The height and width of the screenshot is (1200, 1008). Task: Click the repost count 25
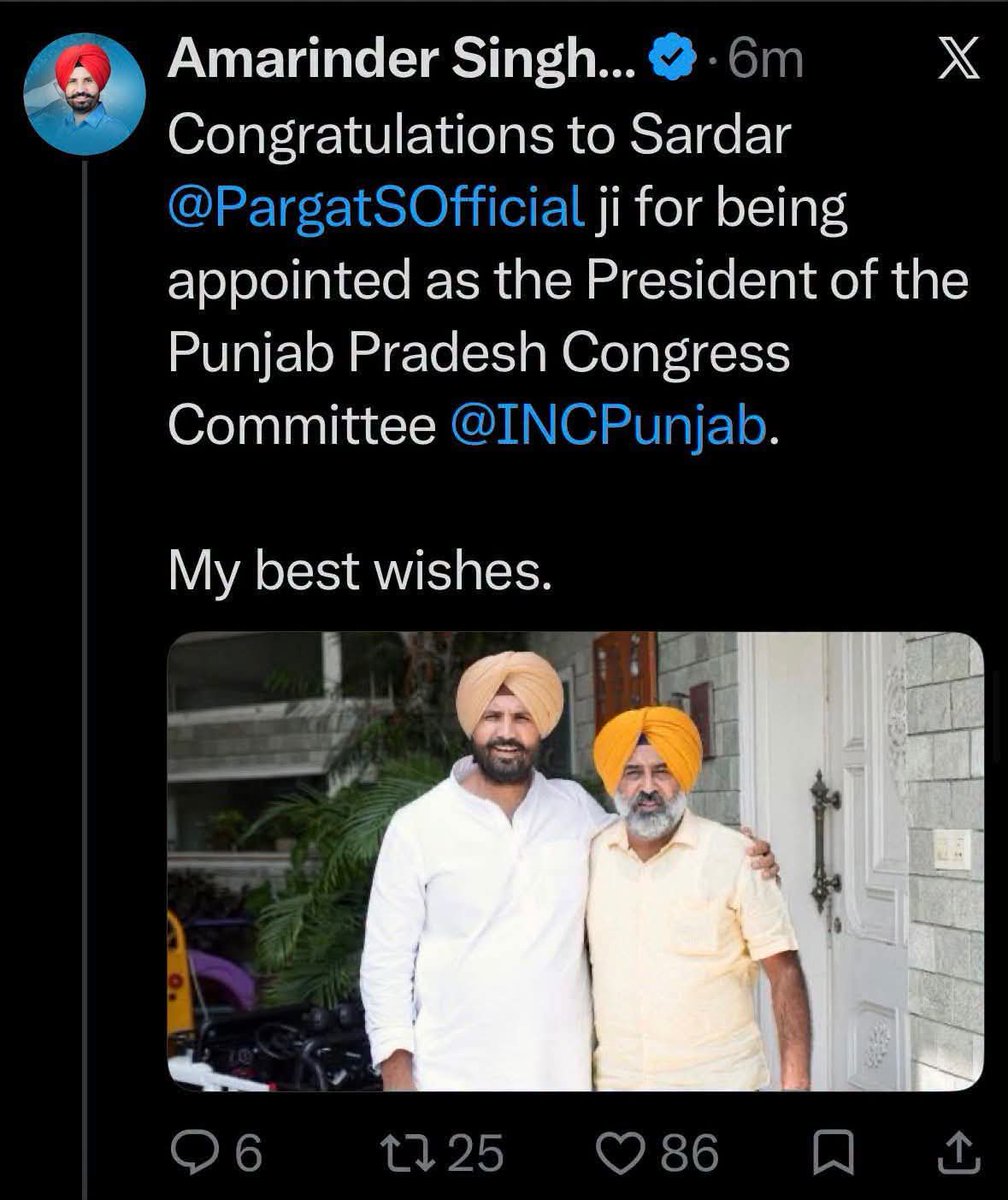[475, 1154]
